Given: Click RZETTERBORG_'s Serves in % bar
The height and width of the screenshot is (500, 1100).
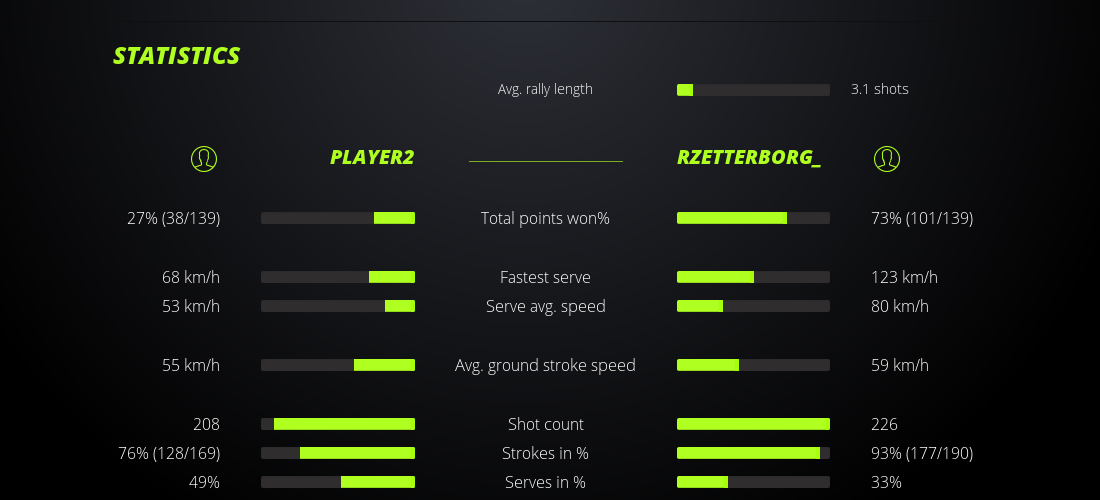Looking at the screenshot, I should (753, 482).
